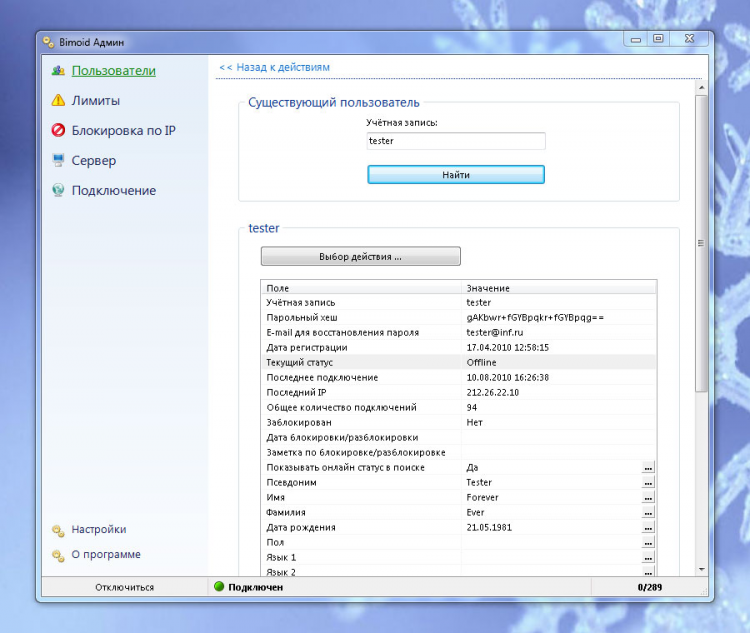
Task: Minimize the Bimoid Админ window
Action: (x=636, y=39)
